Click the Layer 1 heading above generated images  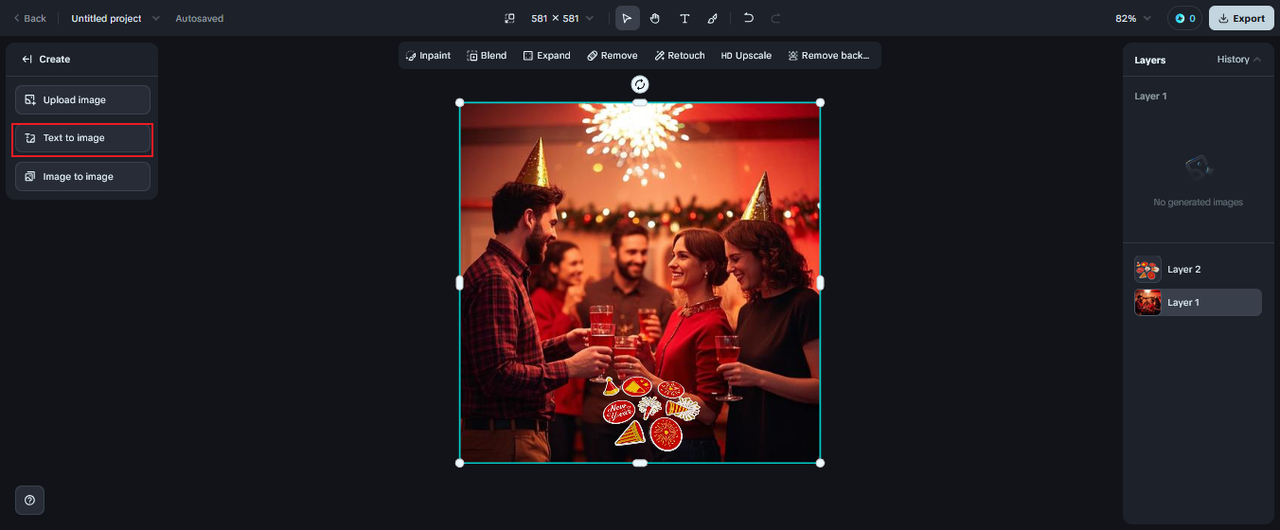(x=1150, y=96)
